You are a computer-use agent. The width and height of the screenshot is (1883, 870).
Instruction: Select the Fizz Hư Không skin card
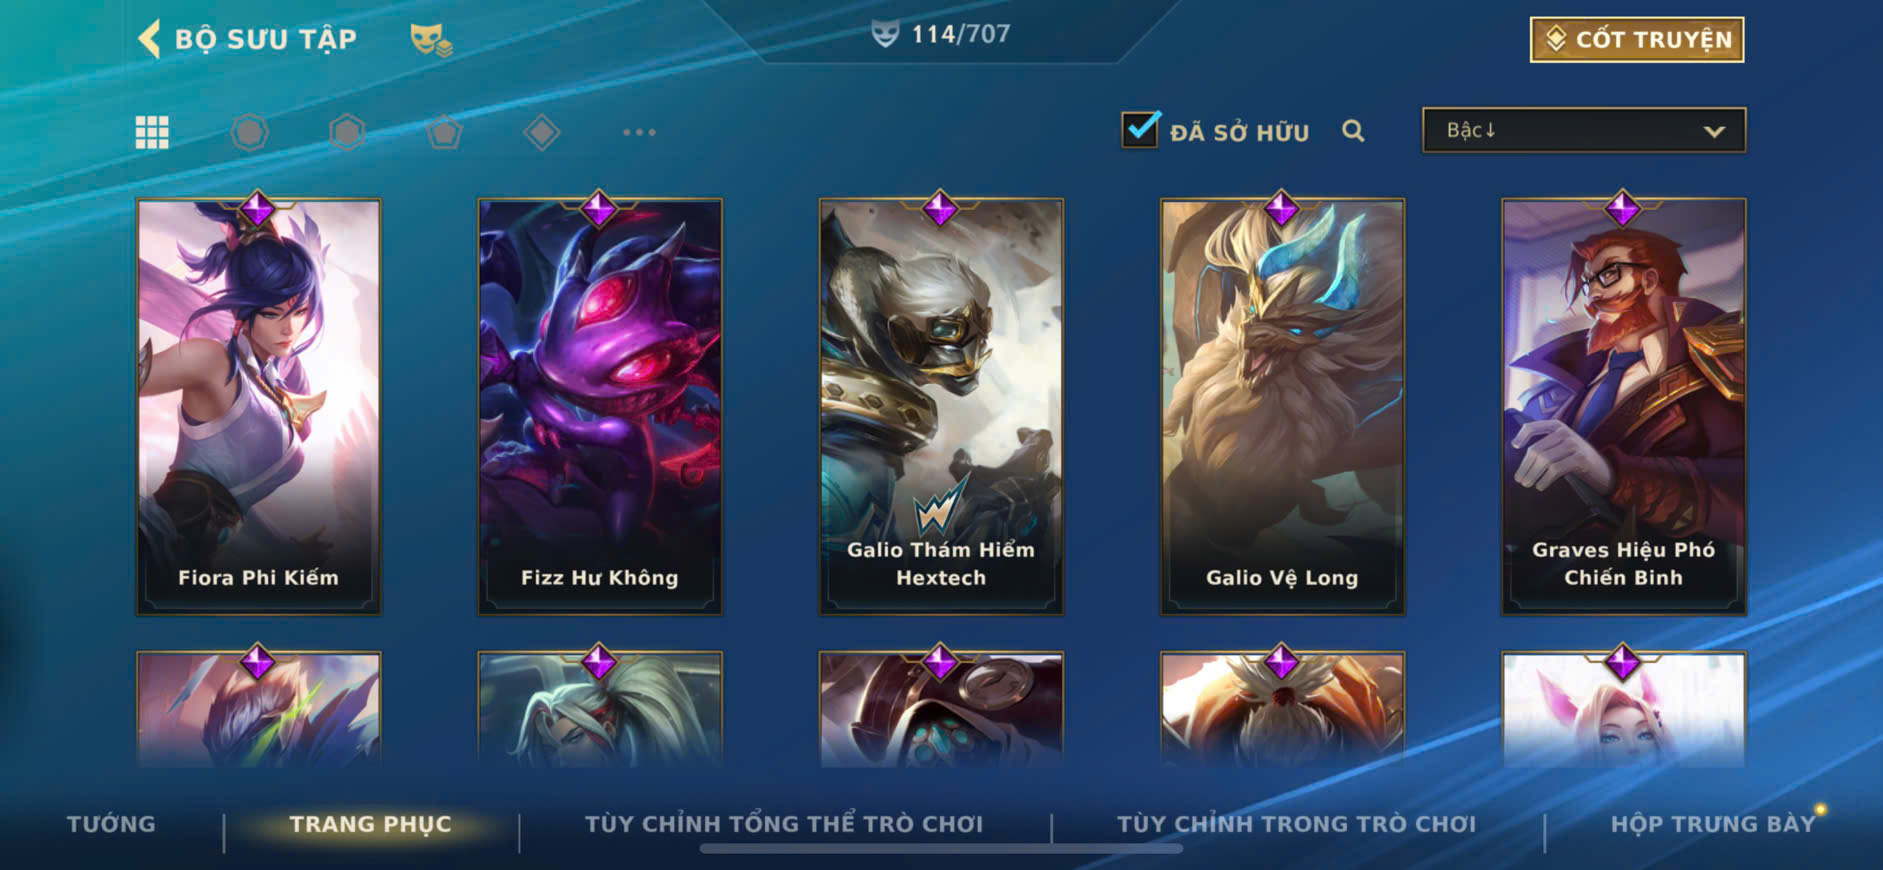click(x=600, y=406)
